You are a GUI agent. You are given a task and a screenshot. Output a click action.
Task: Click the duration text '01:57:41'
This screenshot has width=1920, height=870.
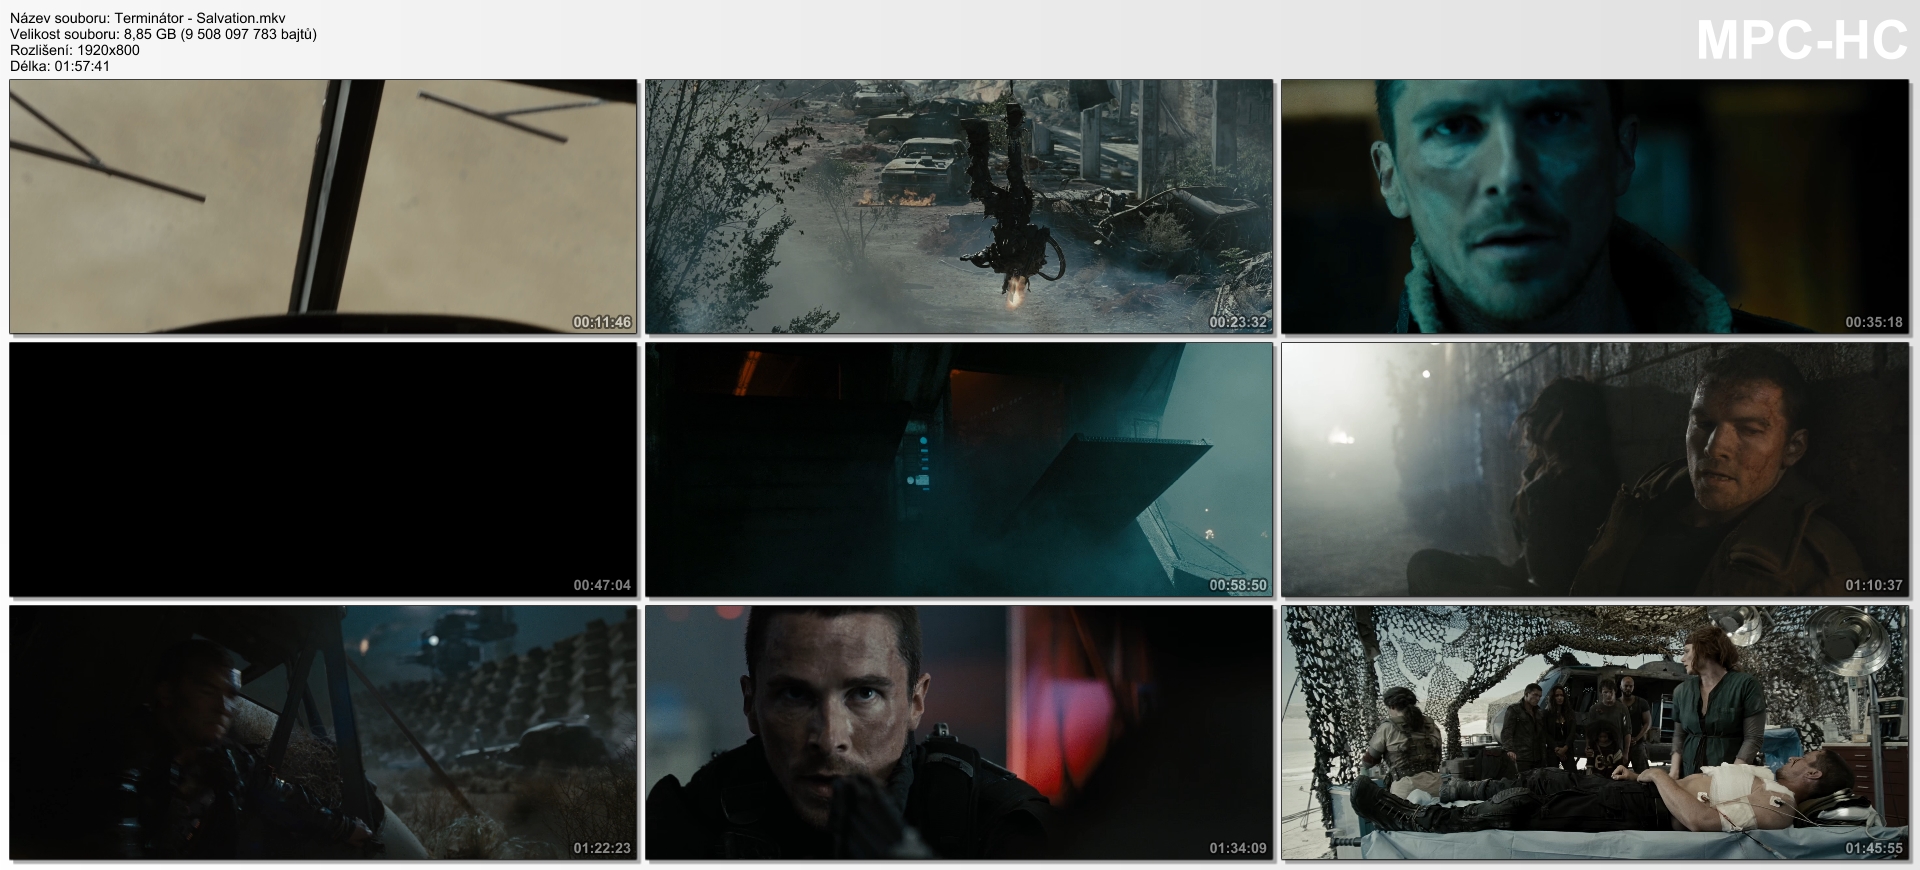[x=82, y=66]
